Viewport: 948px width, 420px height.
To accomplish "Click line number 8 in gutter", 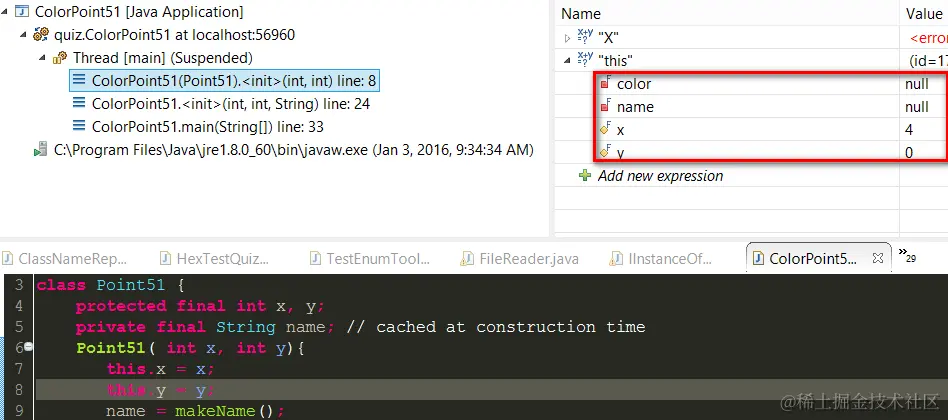I will [x=17, y=390].
